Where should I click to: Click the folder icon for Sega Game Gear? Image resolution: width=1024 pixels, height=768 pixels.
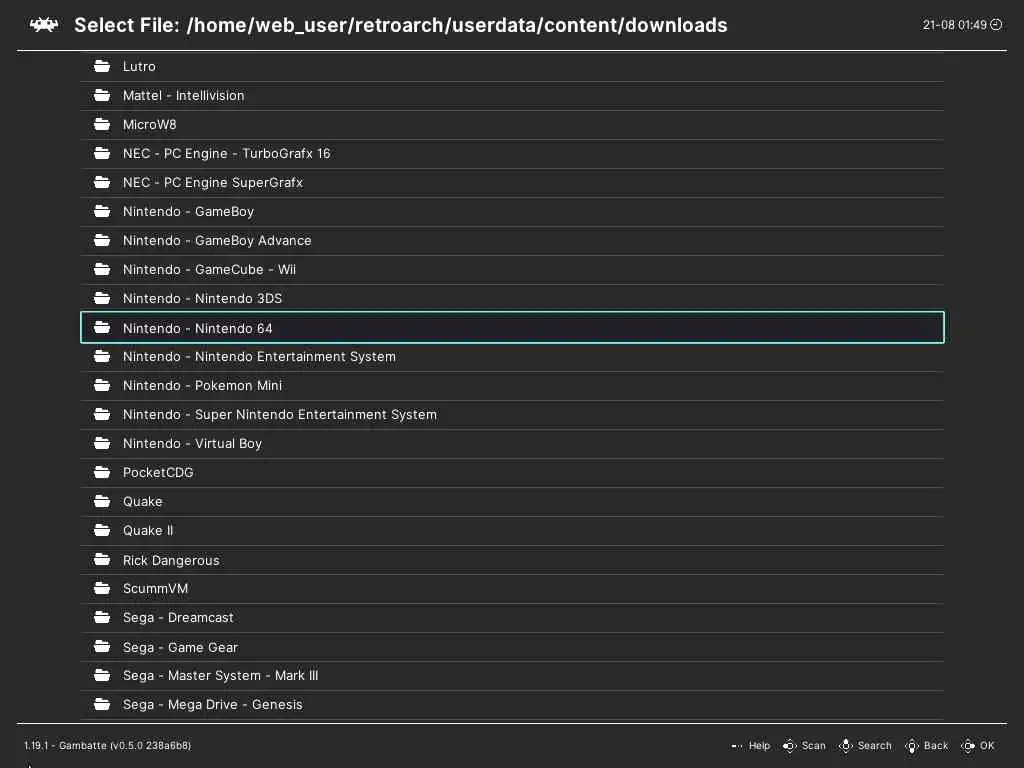tap(102, 647)
